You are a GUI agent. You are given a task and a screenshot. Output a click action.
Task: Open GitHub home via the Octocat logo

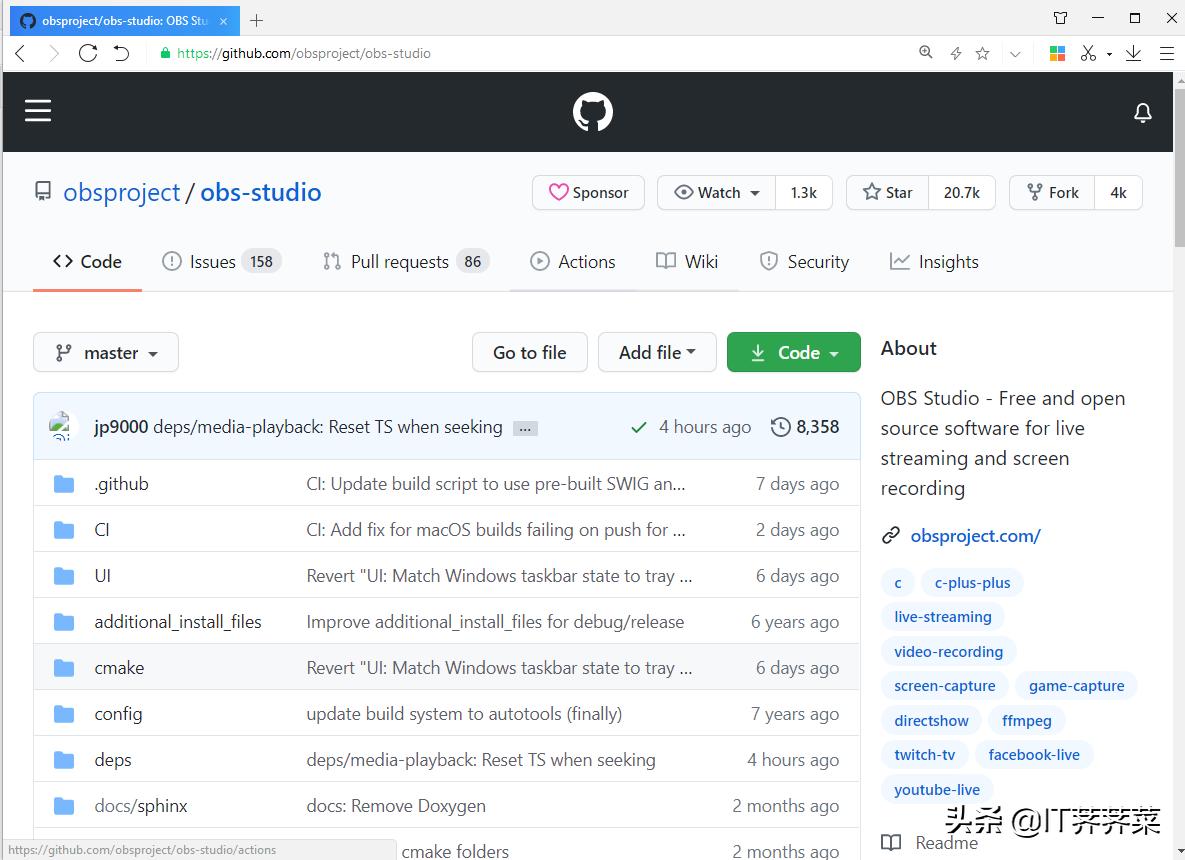[592, 111]
